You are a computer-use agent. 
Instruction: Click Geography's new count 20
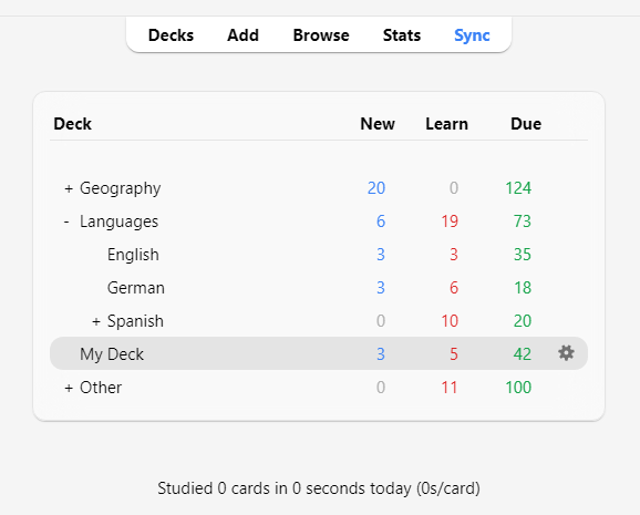376,189
